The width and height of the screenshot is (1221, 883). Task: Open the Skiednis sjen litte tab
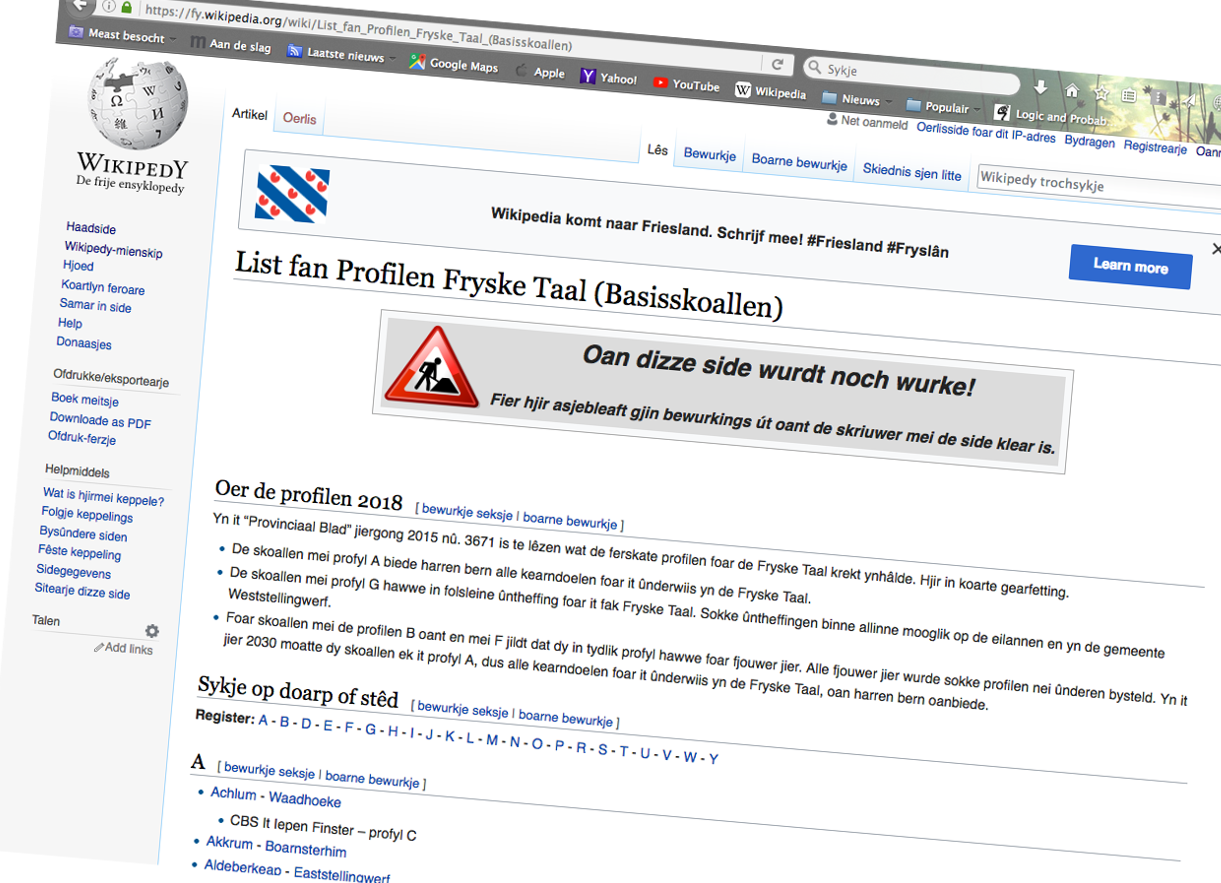(912, 172)
